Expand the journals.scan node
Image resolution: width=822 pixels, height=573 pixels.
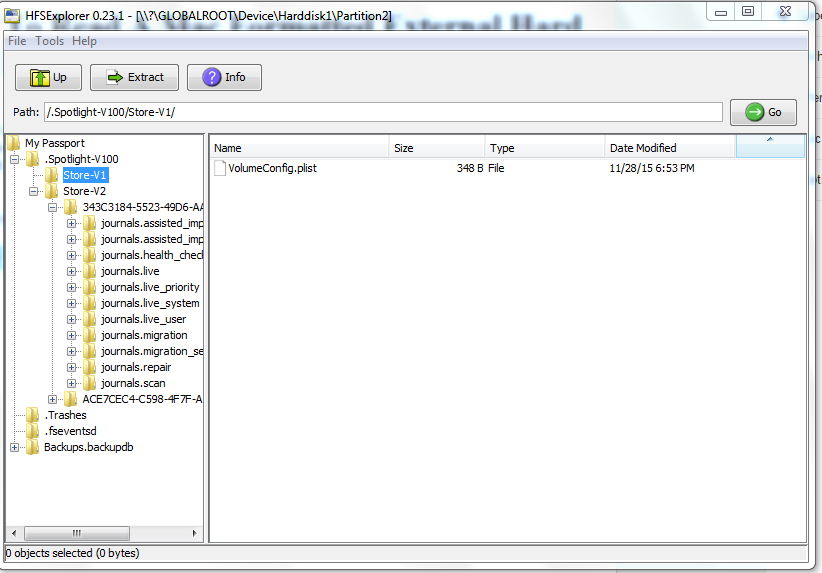[71, 384]
